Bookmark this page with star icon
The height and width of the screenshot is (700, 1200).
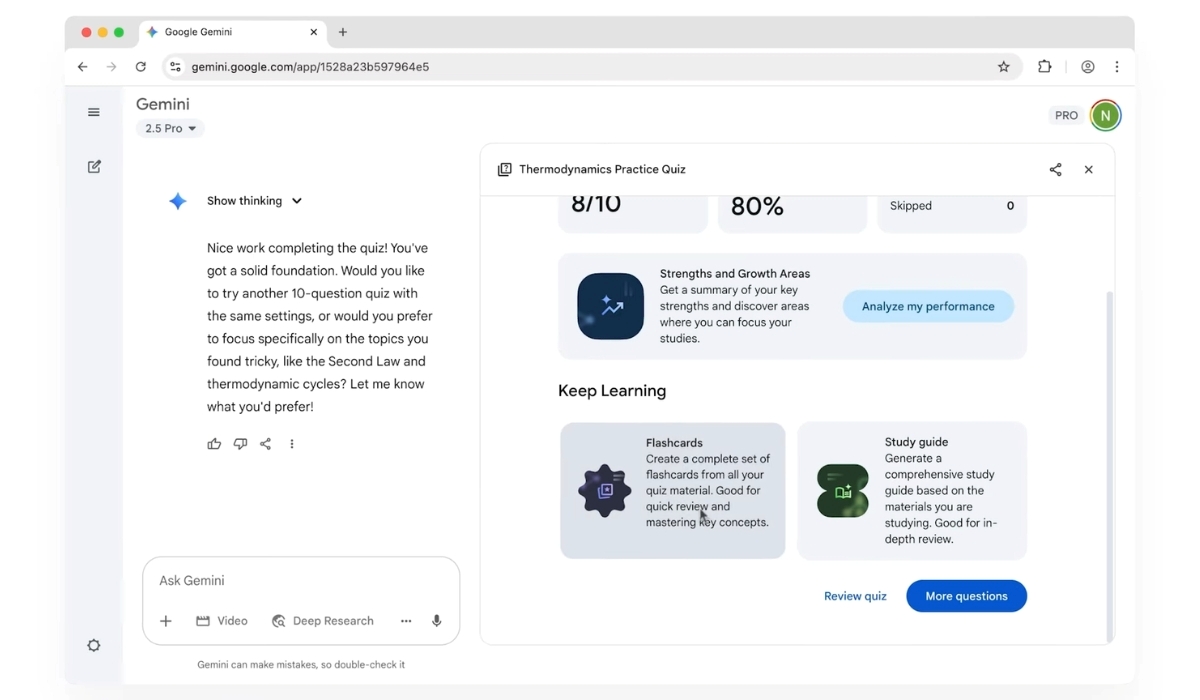coord(1004,67)
